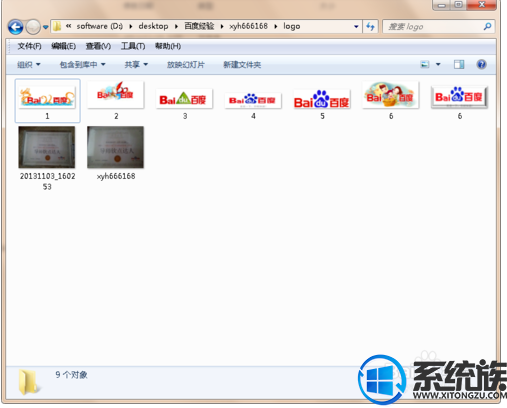The width and height of the screenshot is (507, 408).
Task: Click the blue help question icon
Action: click(x=481, y=64)
